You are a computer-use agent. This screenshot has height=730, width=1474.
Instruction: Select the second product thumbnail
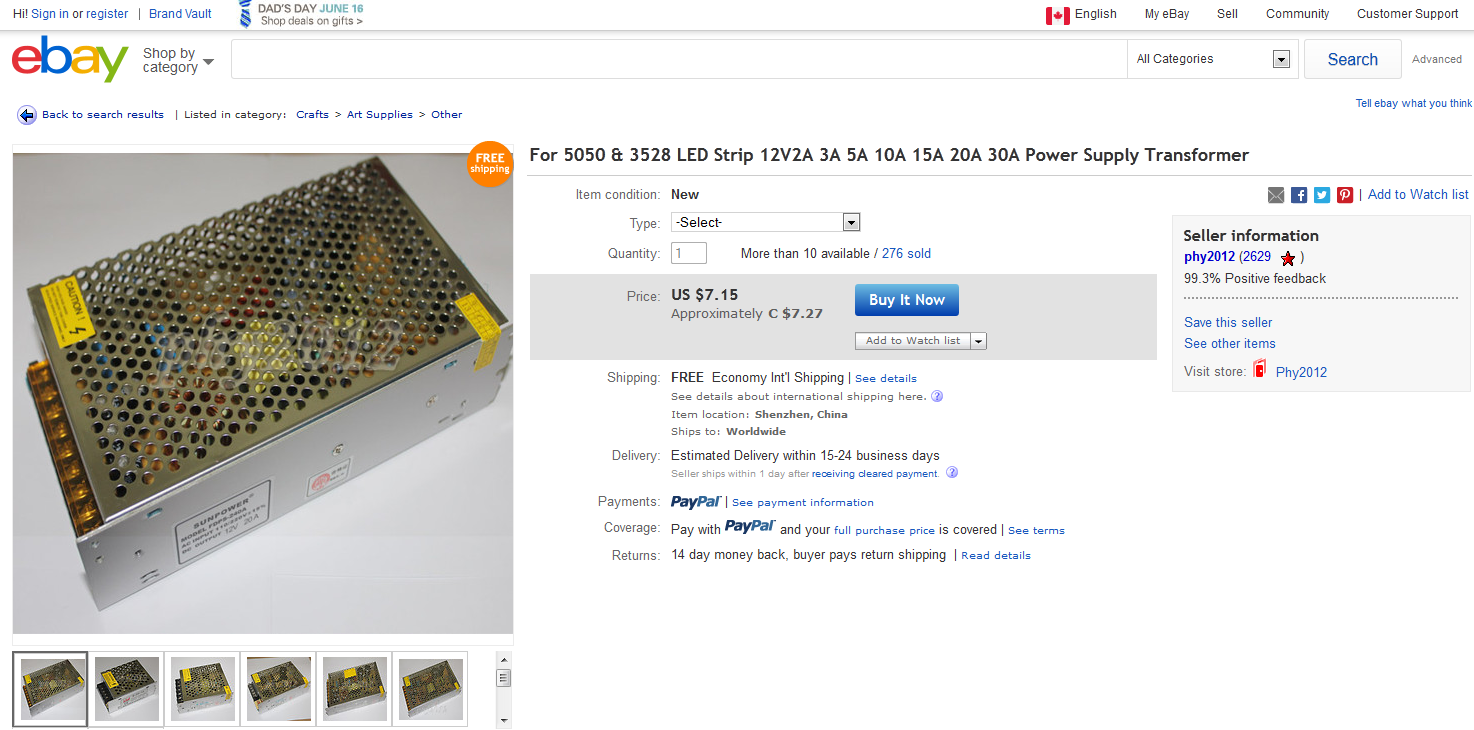tap(127, 688)
